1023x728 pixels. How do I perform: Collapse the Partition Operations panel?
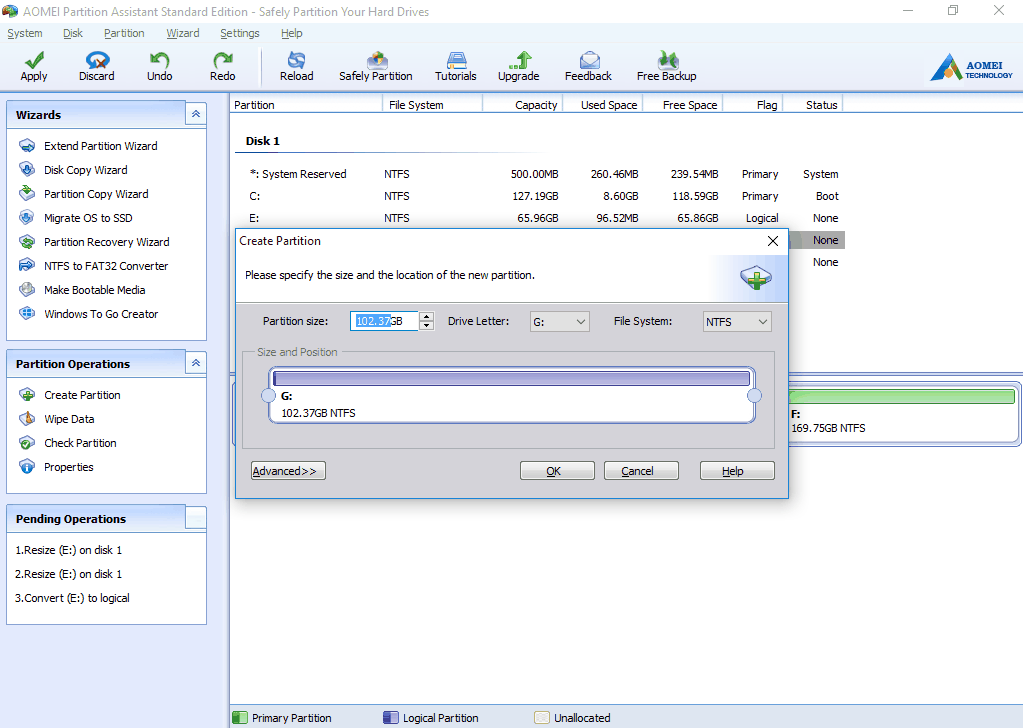pos(196,362)
